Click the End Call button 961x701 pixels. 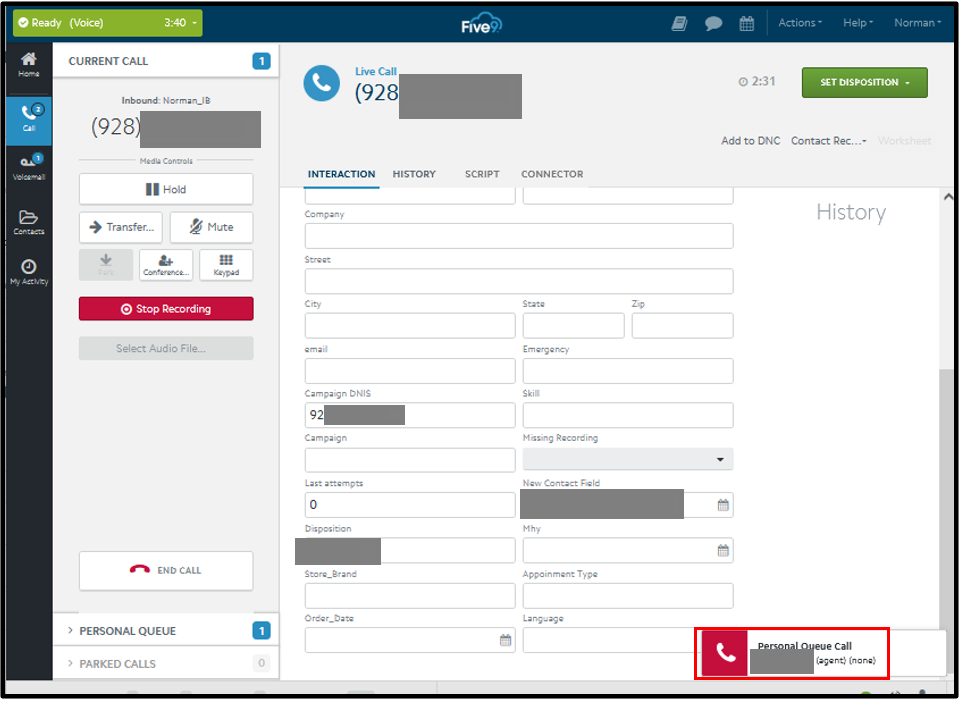pyautogui.click(x=166, y=570)
